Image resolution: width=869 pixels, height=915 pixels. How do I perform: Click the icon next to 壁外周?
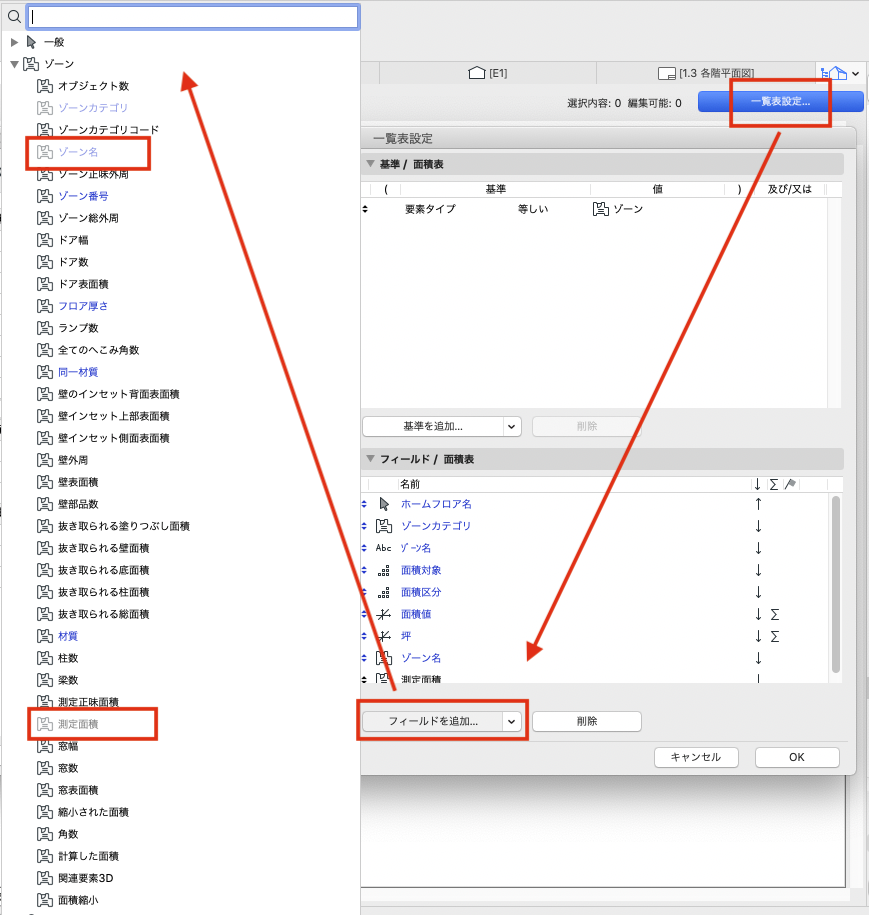pos(45,460)
